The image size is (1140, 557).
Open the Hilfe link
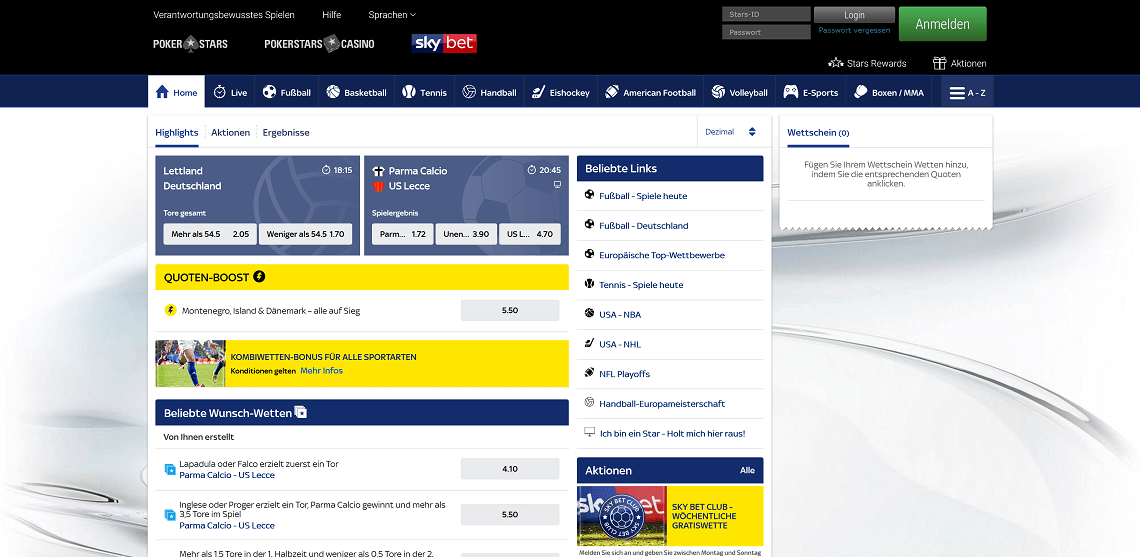click(332, 15)
